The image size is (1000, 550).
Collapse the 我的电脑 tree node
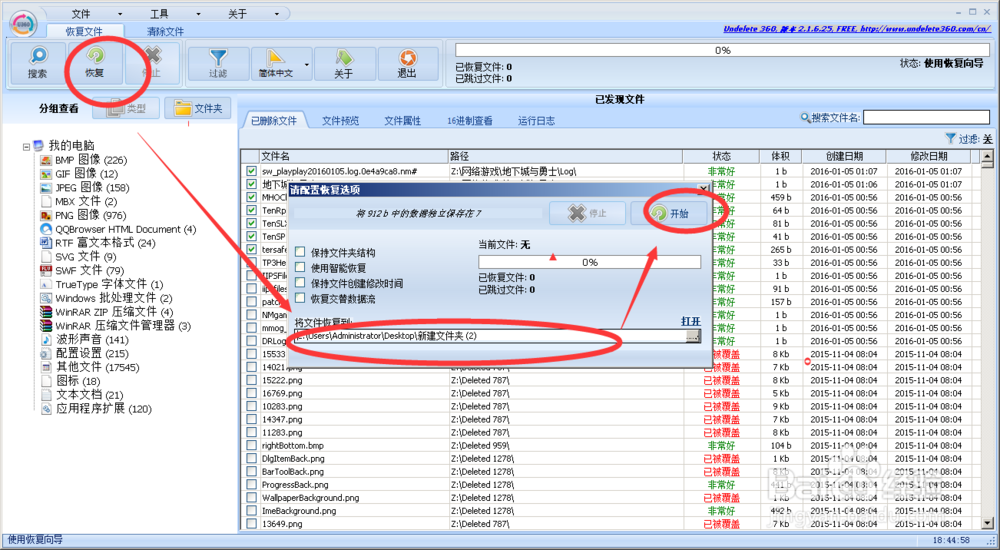[x=26, y=146]
